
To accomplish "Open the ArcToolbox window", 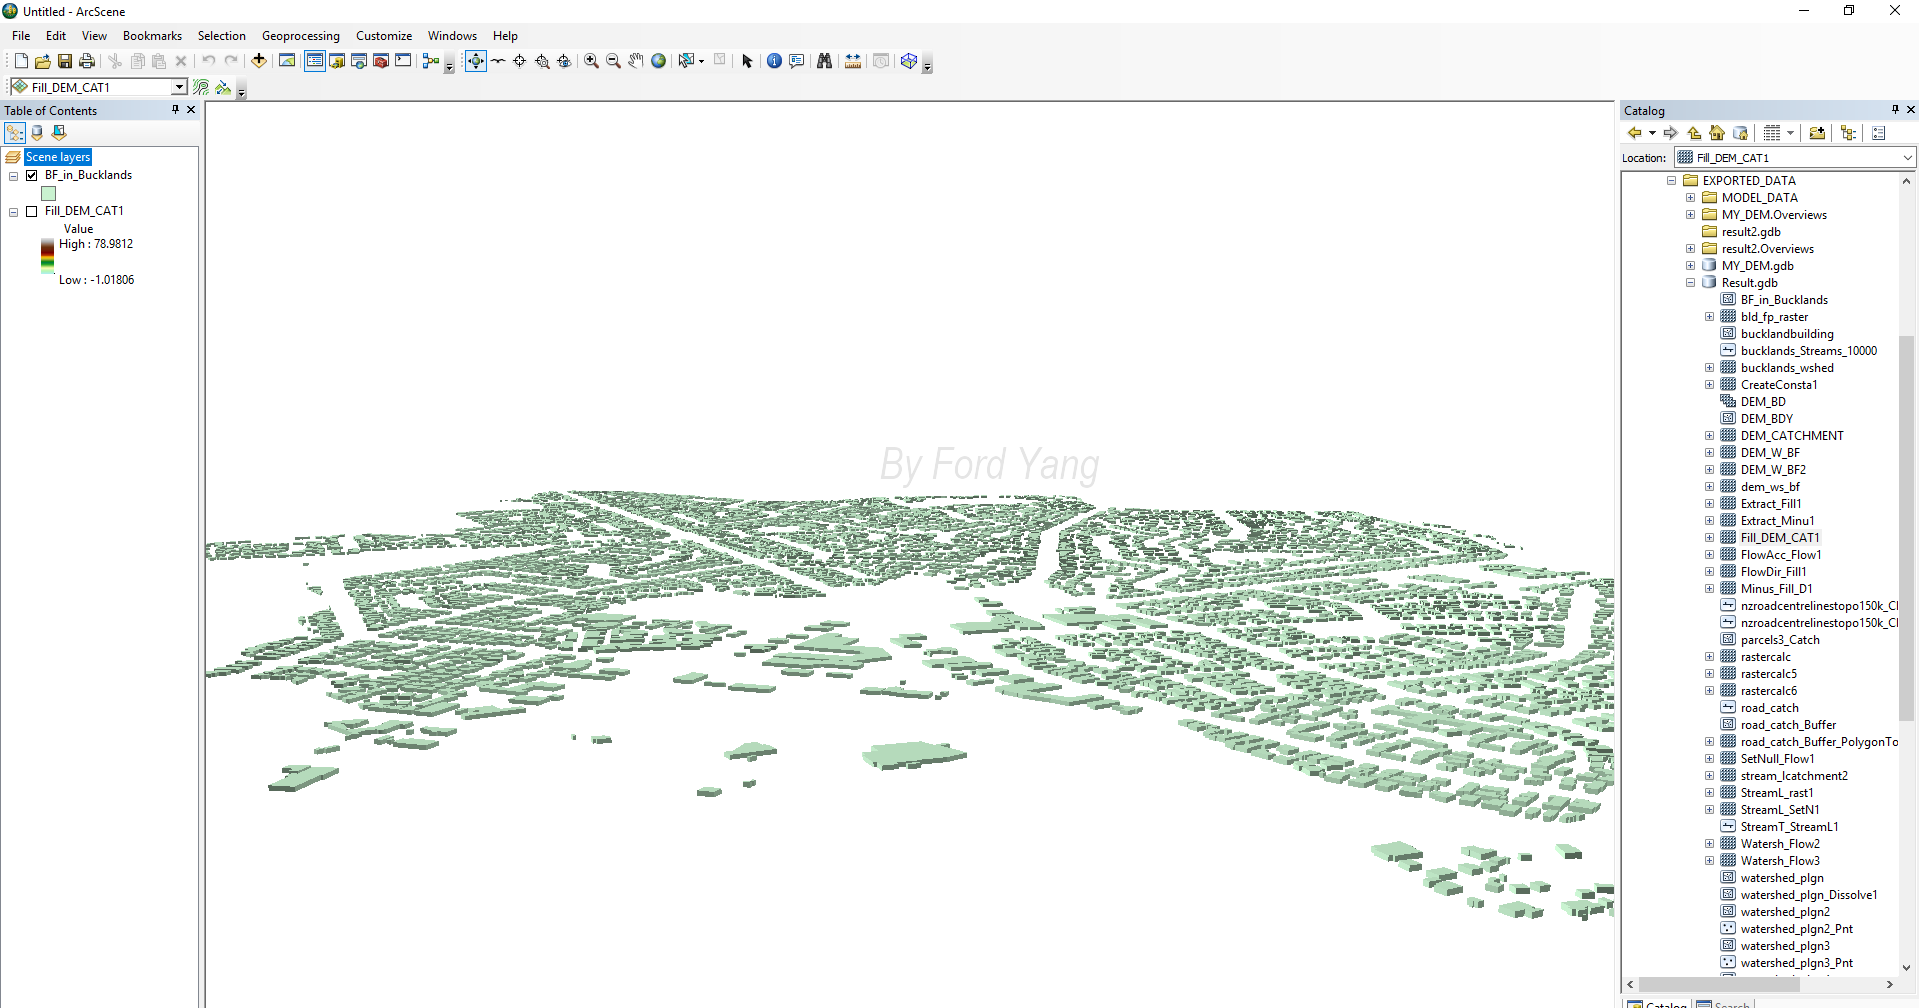I will click(381, 61).
